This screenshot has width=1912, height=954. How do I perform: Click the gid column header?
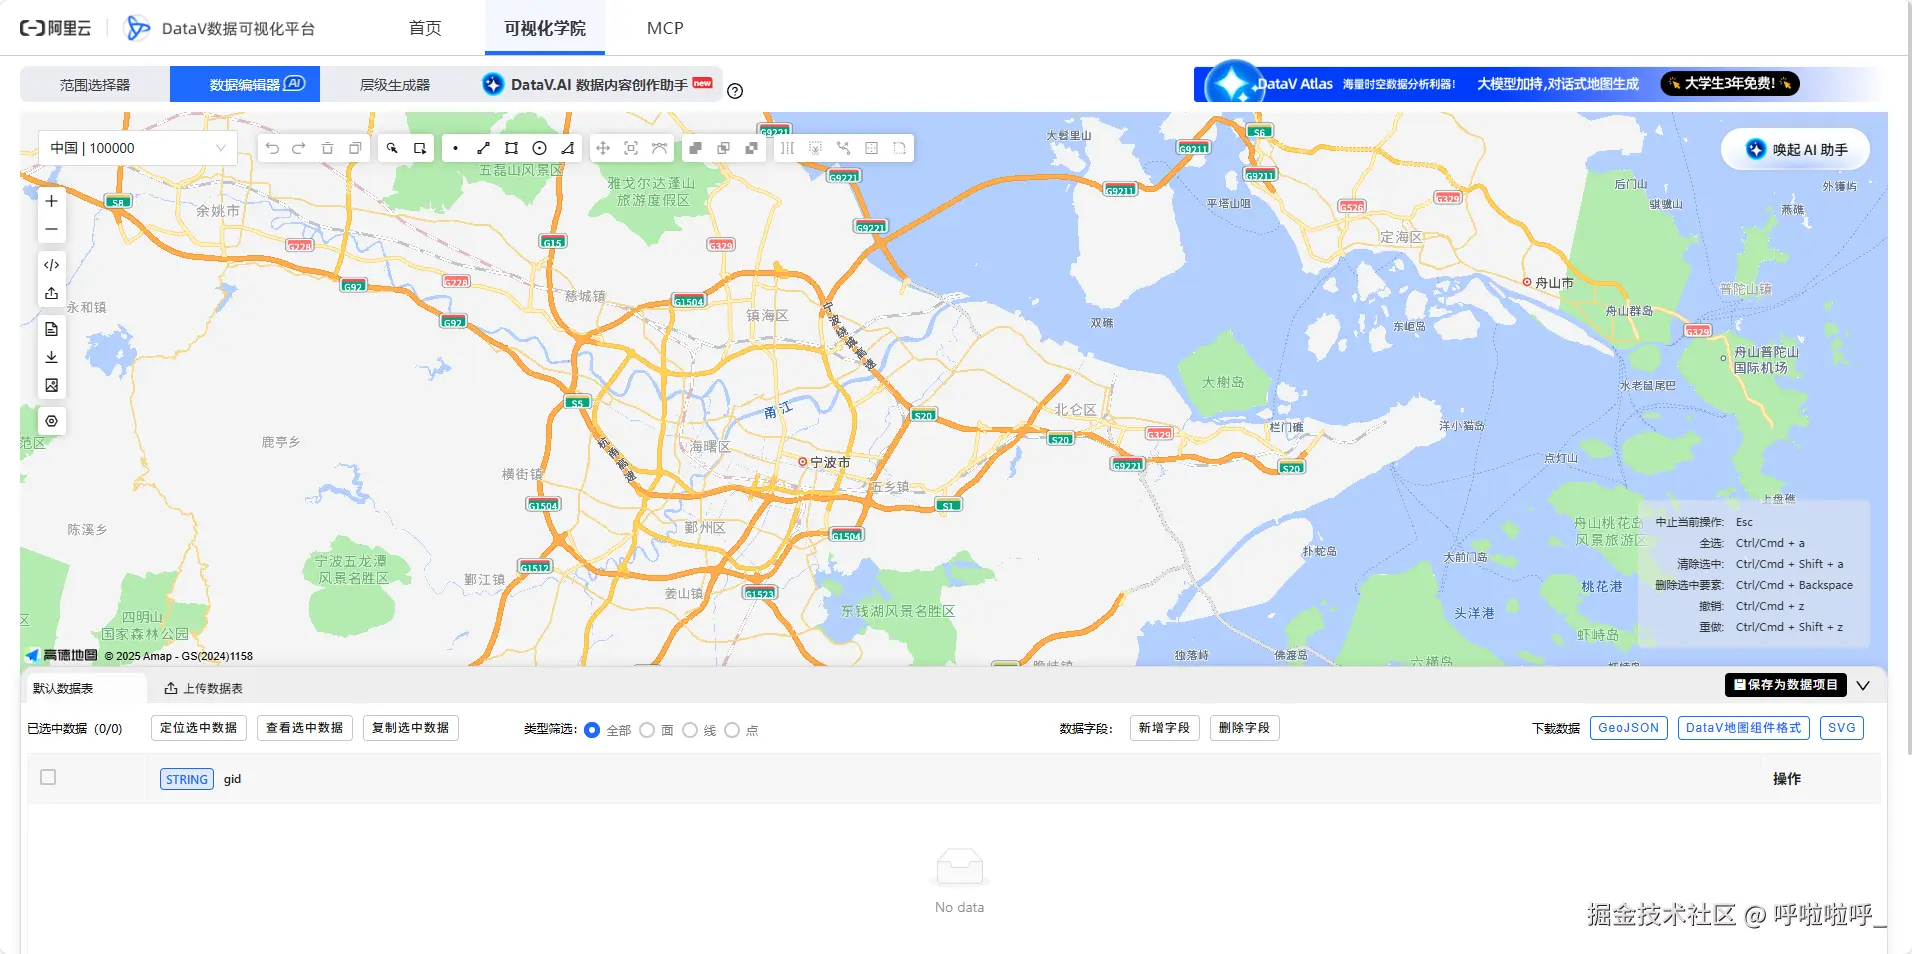click(232, 779)
